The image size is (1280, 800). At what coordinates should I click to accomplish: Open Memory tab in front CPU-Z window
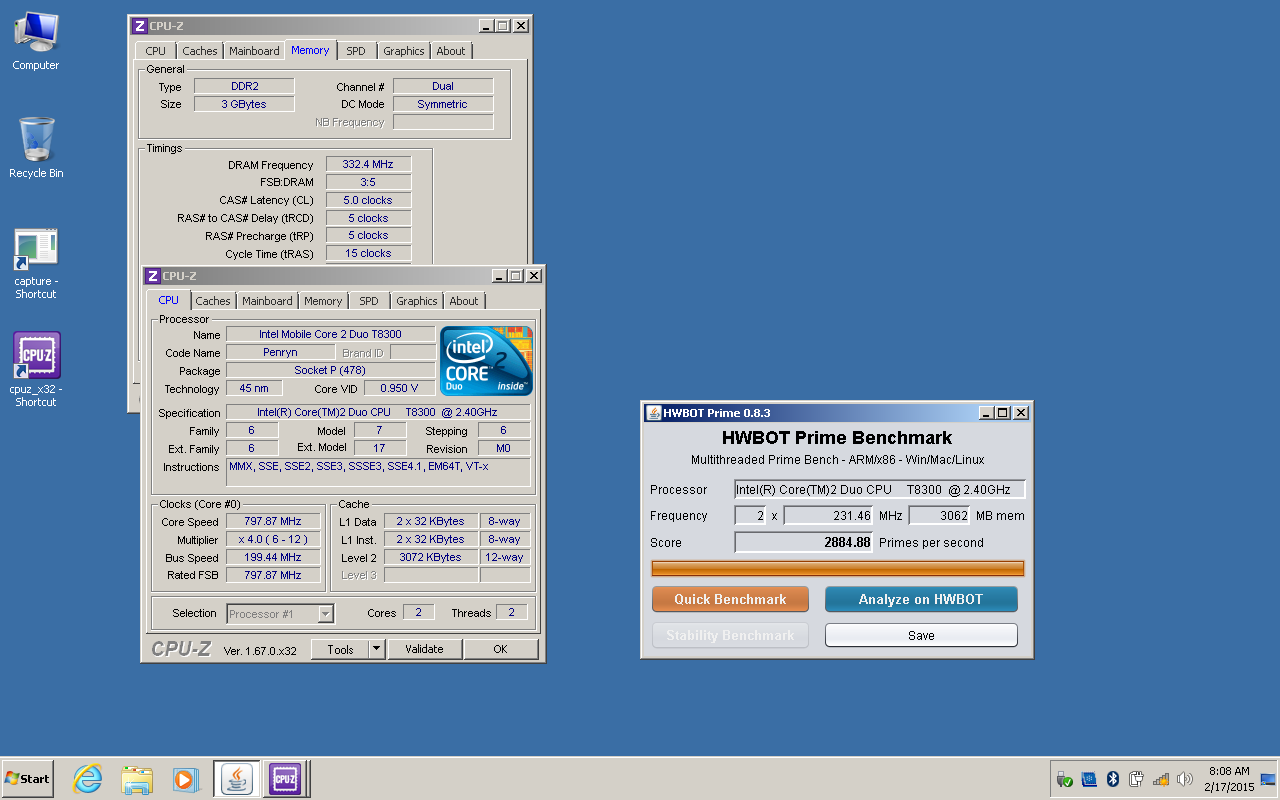pos(323,301)
